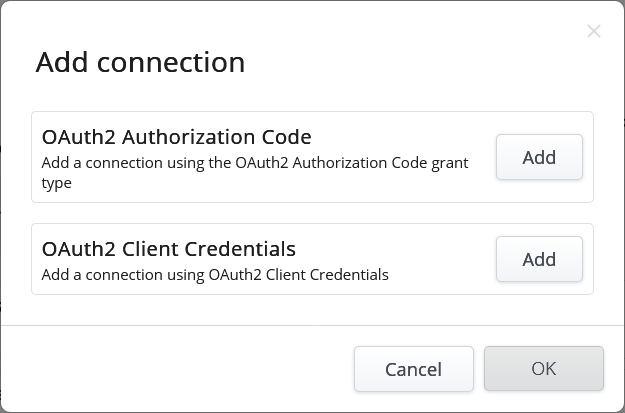Click the 'OAuth2 Client Credentials' heading

click(x=168, y=249)
